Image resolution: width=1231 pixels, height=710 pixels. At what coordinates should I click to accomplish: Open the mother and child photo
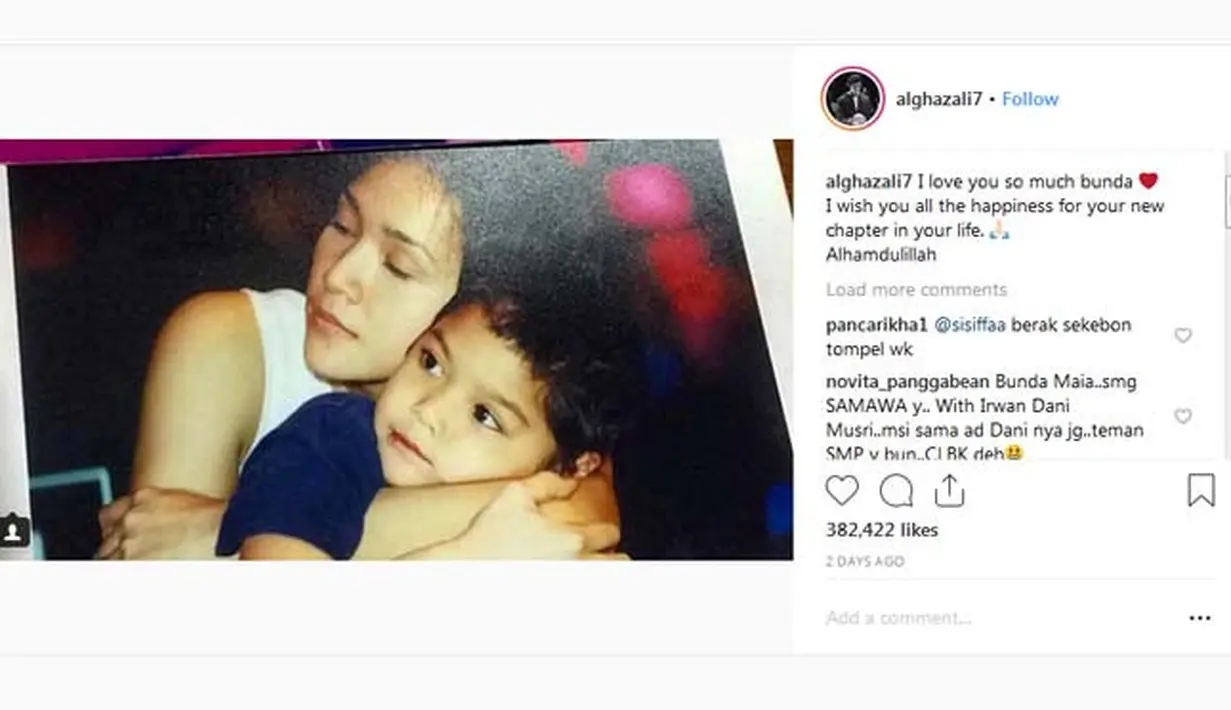point(396,350)
